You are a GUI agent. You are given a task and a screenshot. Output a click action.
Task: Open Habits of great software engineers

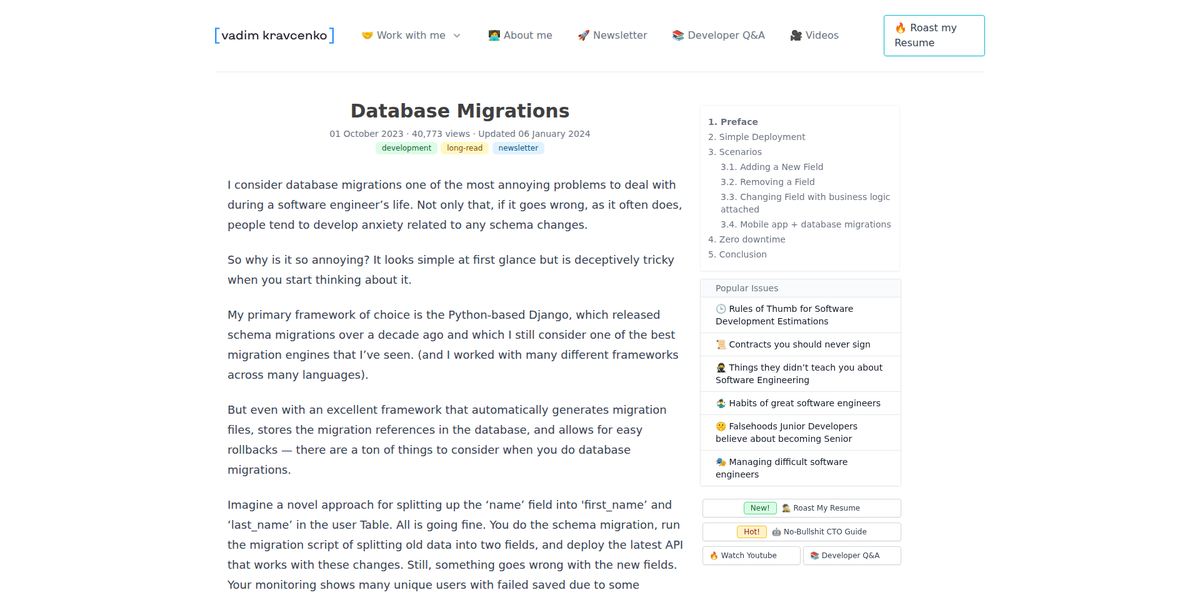click(x=804, y=403)
